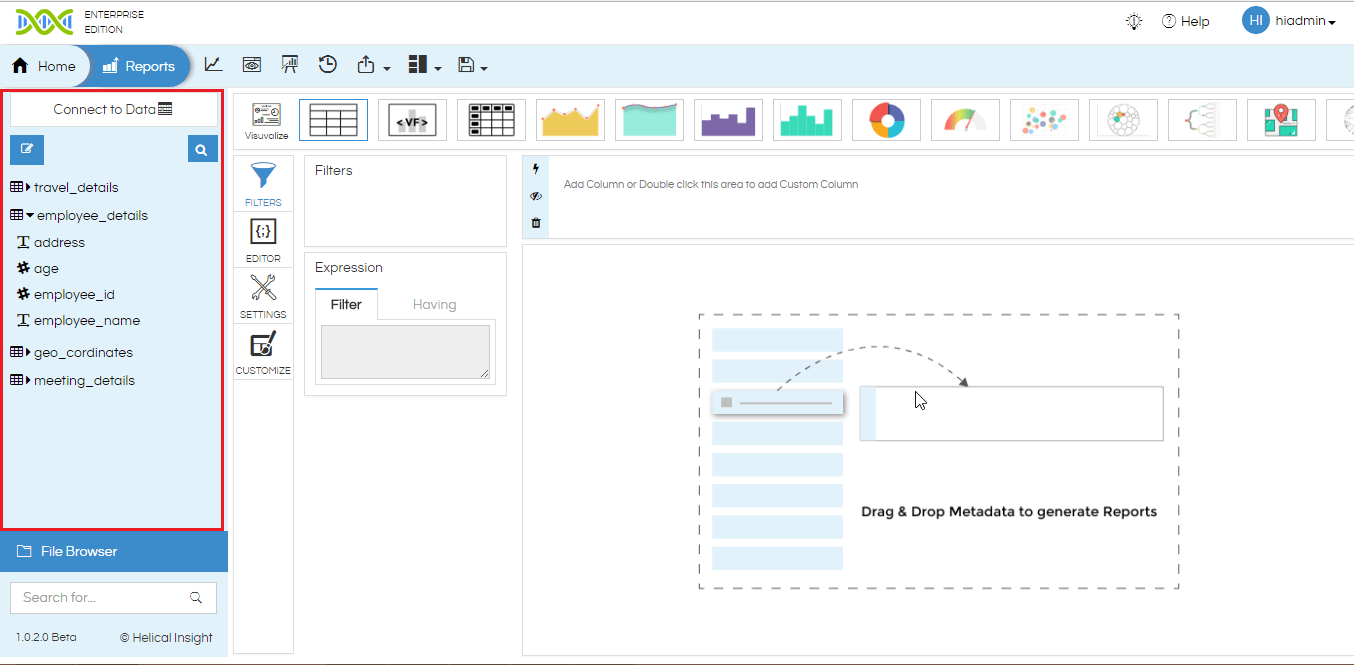Toggle the hidden-eye column visibility icon
This screenshot has width=1354, height=665.
(536, 196)
